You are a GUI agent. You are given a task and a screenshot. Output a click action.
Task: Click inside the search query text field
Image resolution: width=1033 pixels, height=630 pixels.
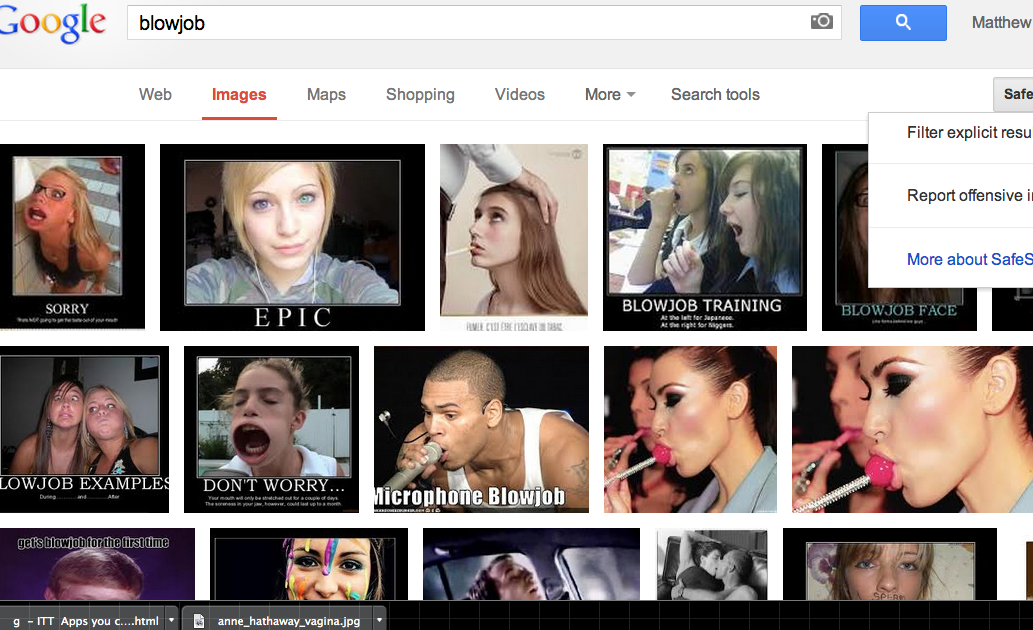pyautogui.click(x=460, y=22)
